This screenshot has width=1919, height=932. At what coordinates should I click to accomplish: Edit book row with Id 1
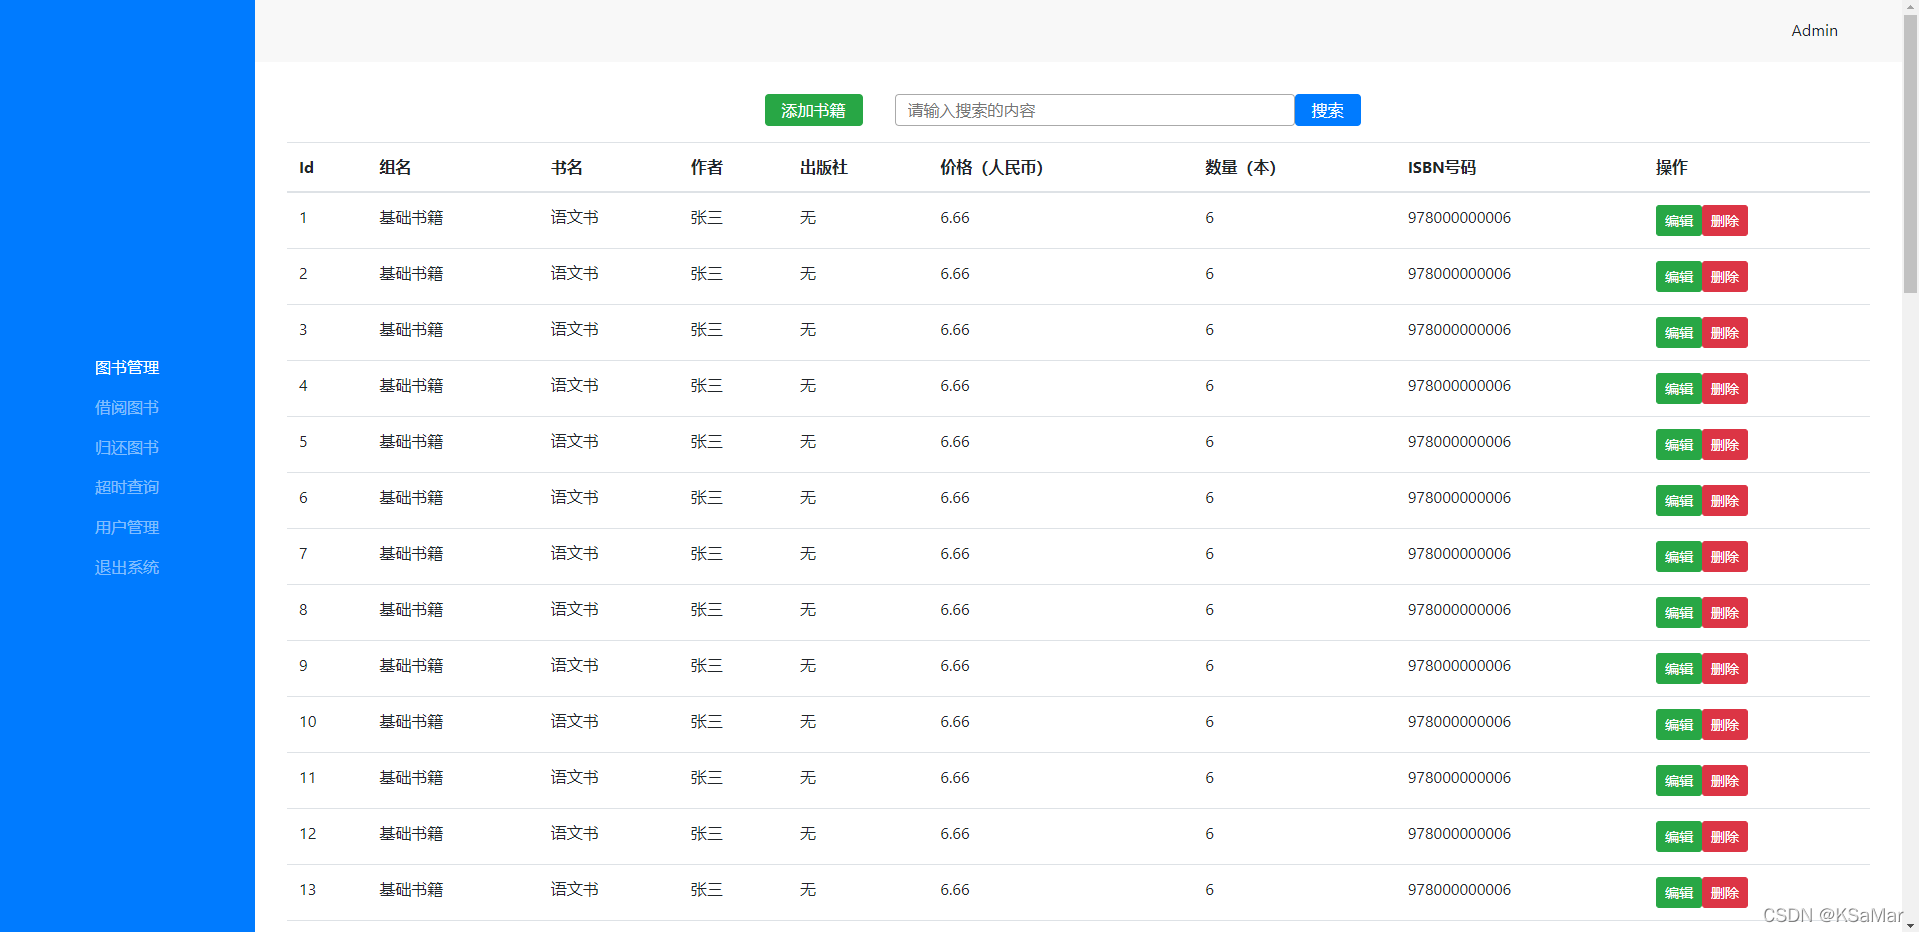pos(1679,221)
